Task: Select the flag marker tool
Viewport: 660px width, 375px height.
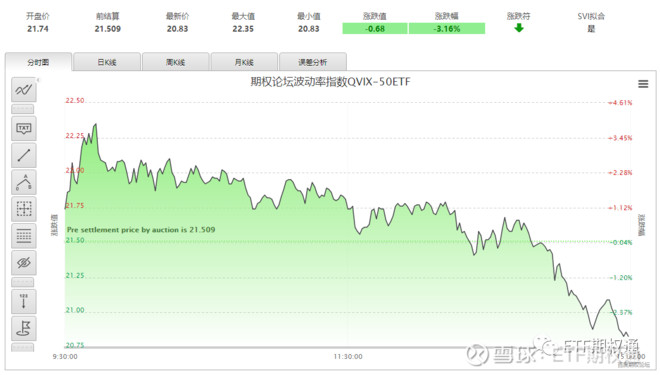Action: click(x=24, y=328)
